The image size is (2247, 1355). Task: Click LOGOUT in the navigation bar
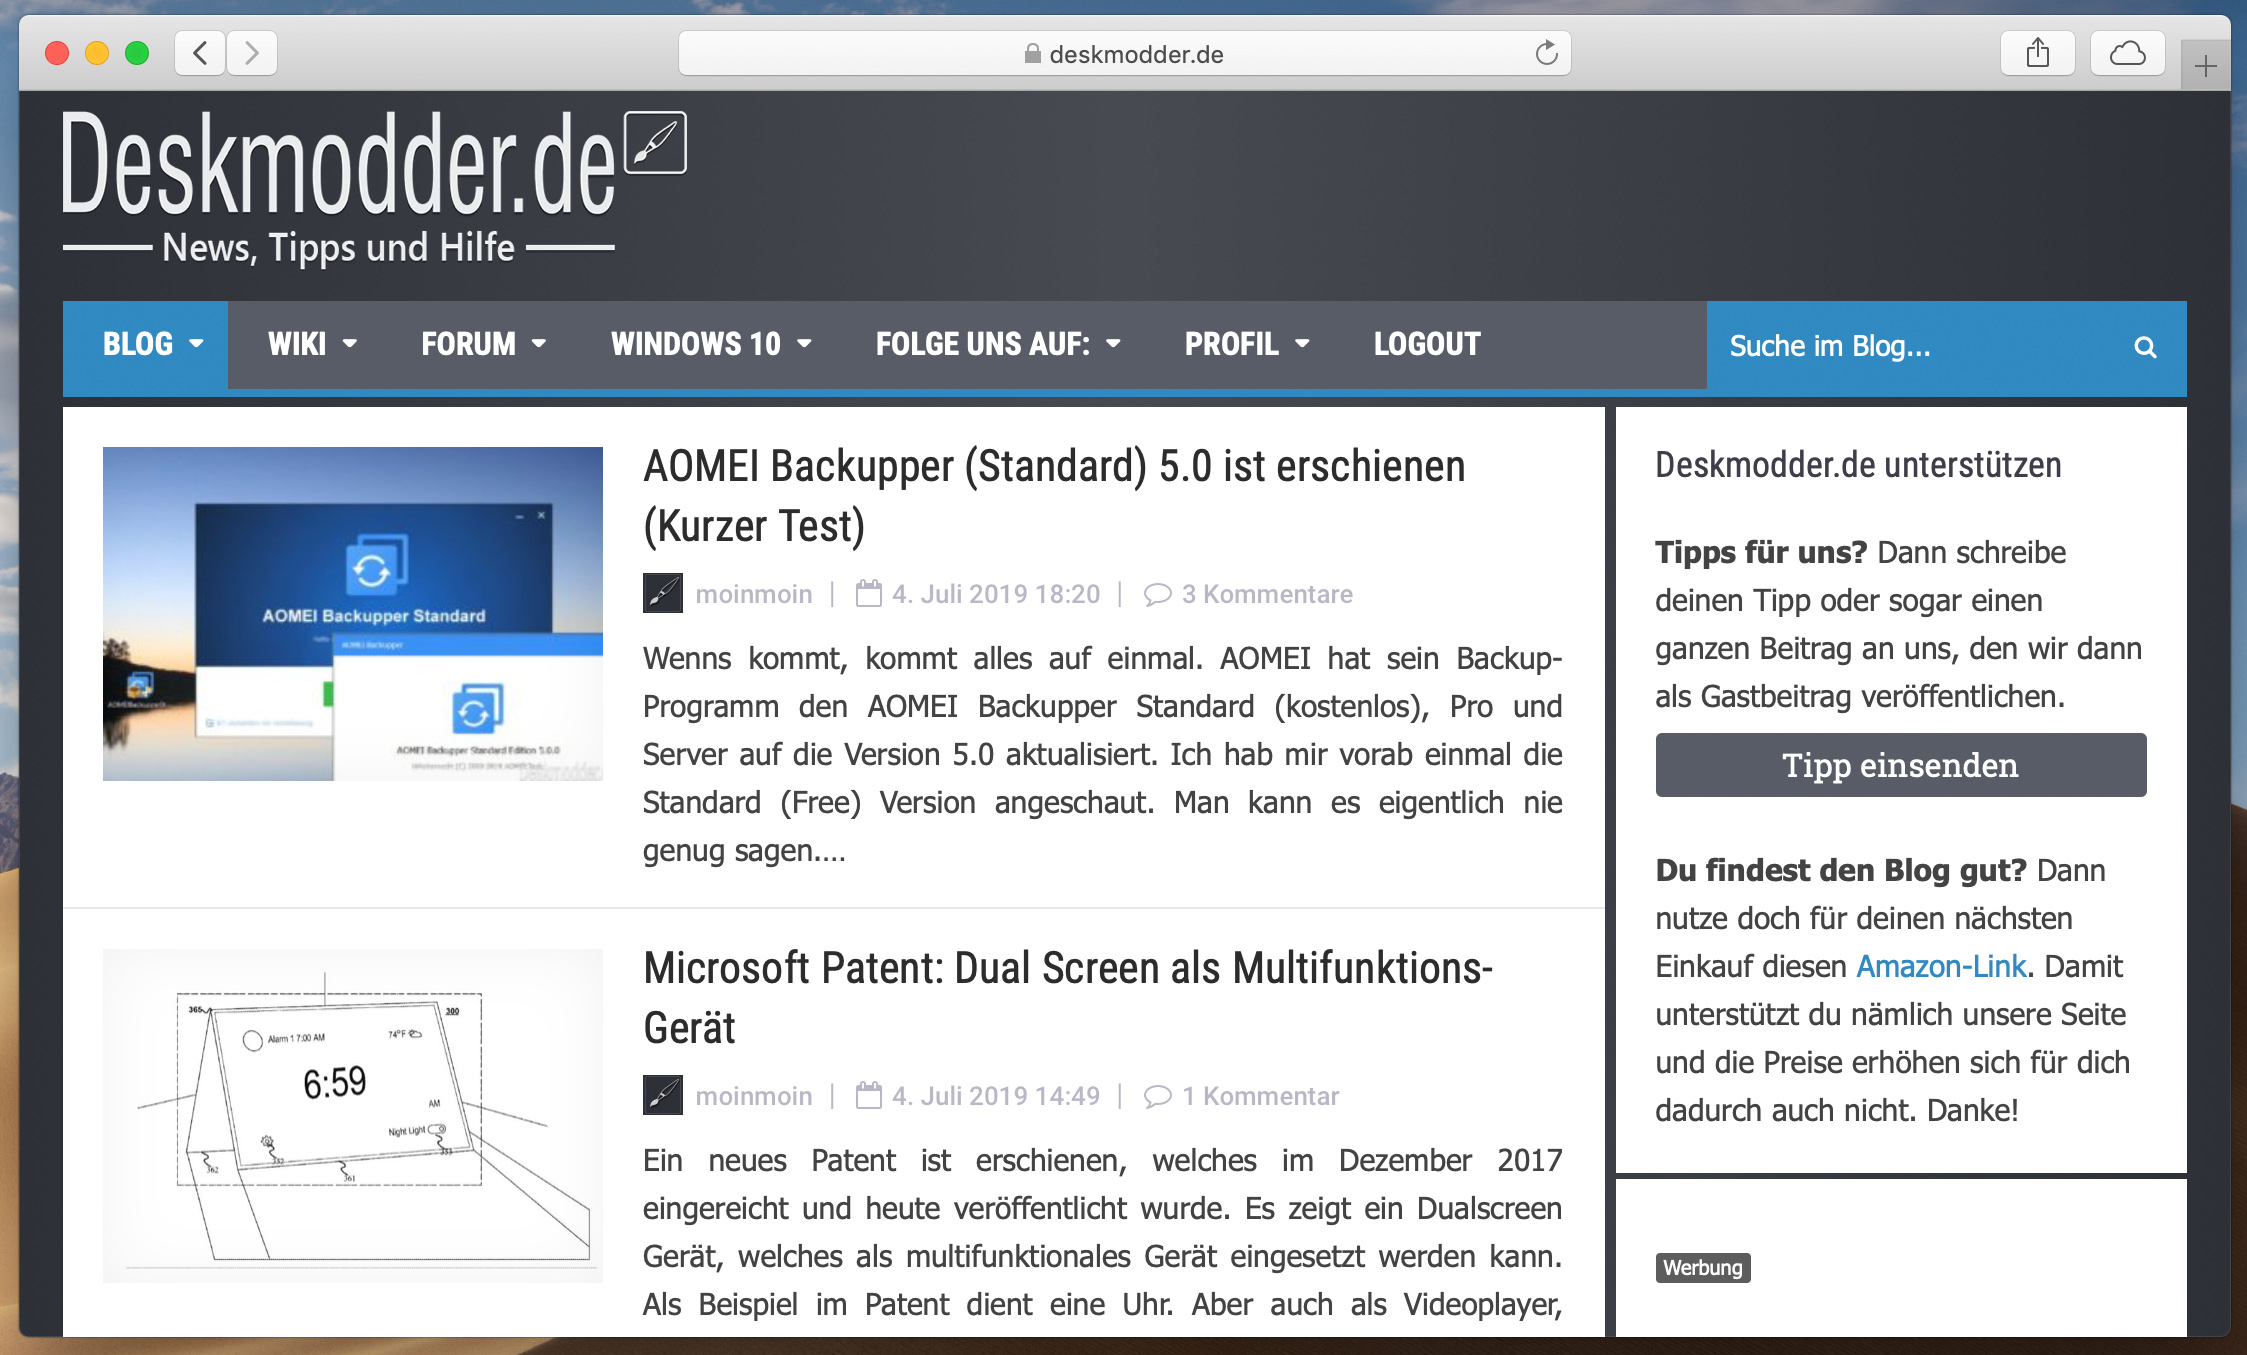point(1427,344)
